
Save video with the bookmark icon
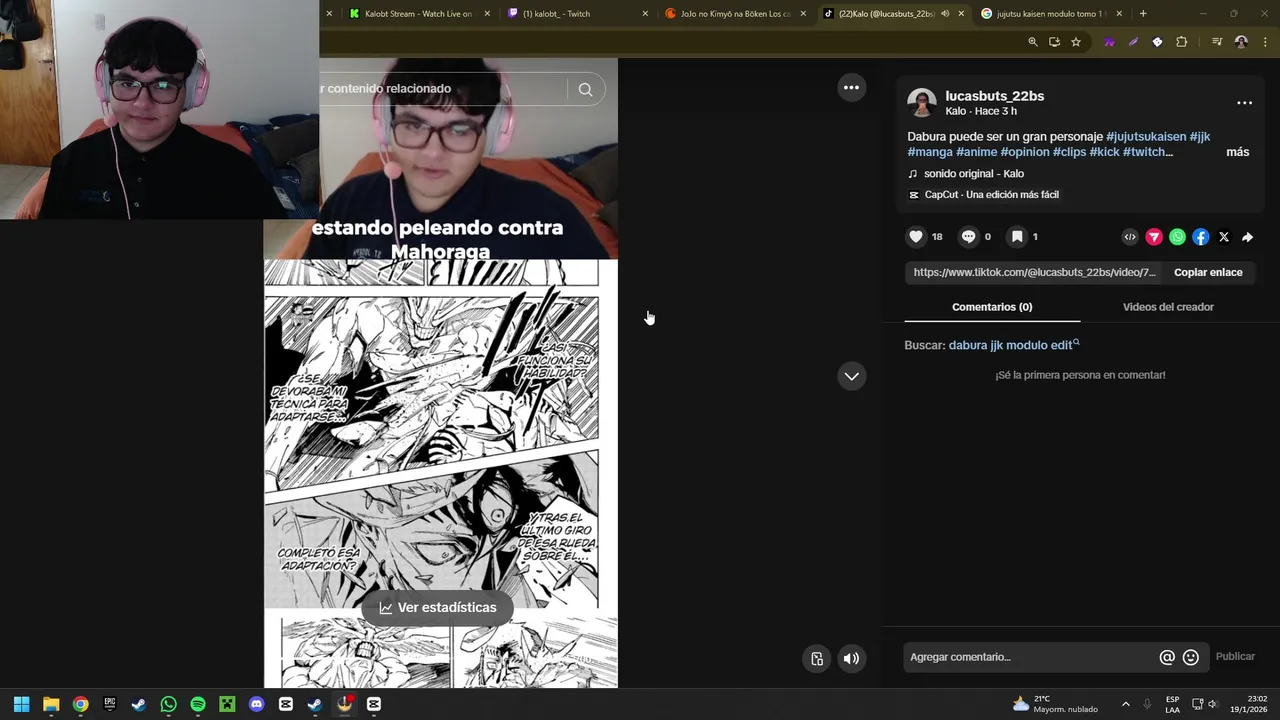pos(1017,237)
